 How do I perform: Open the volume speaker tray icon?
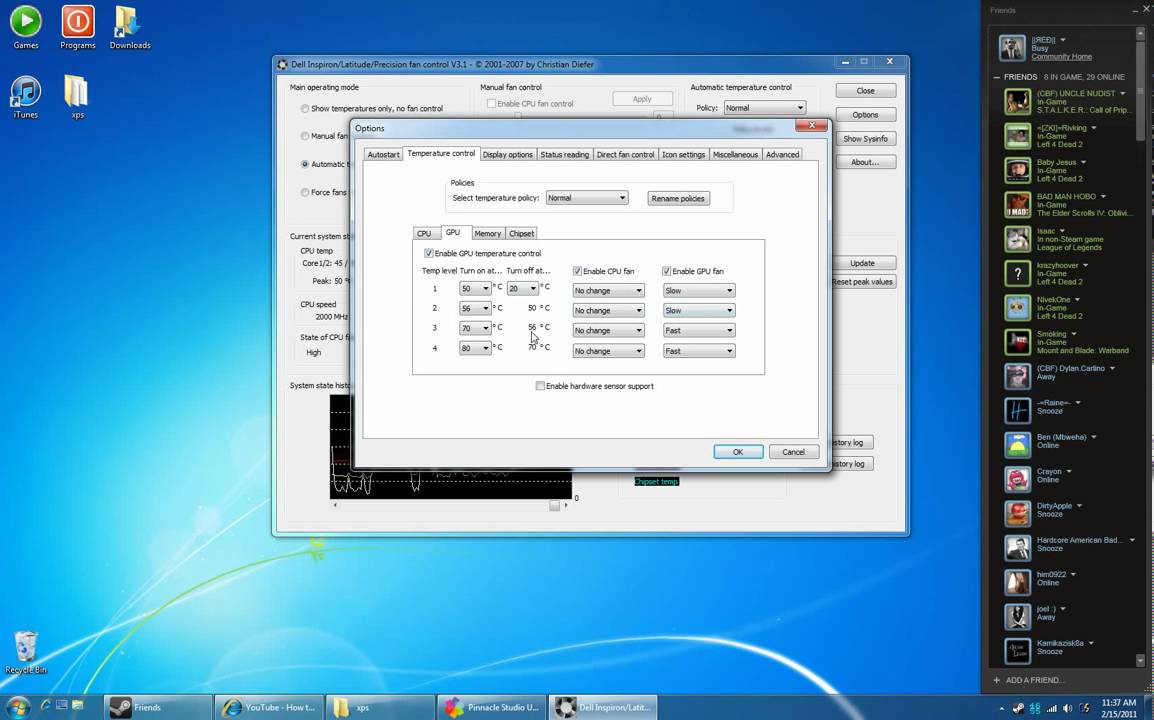point(1067,708)
